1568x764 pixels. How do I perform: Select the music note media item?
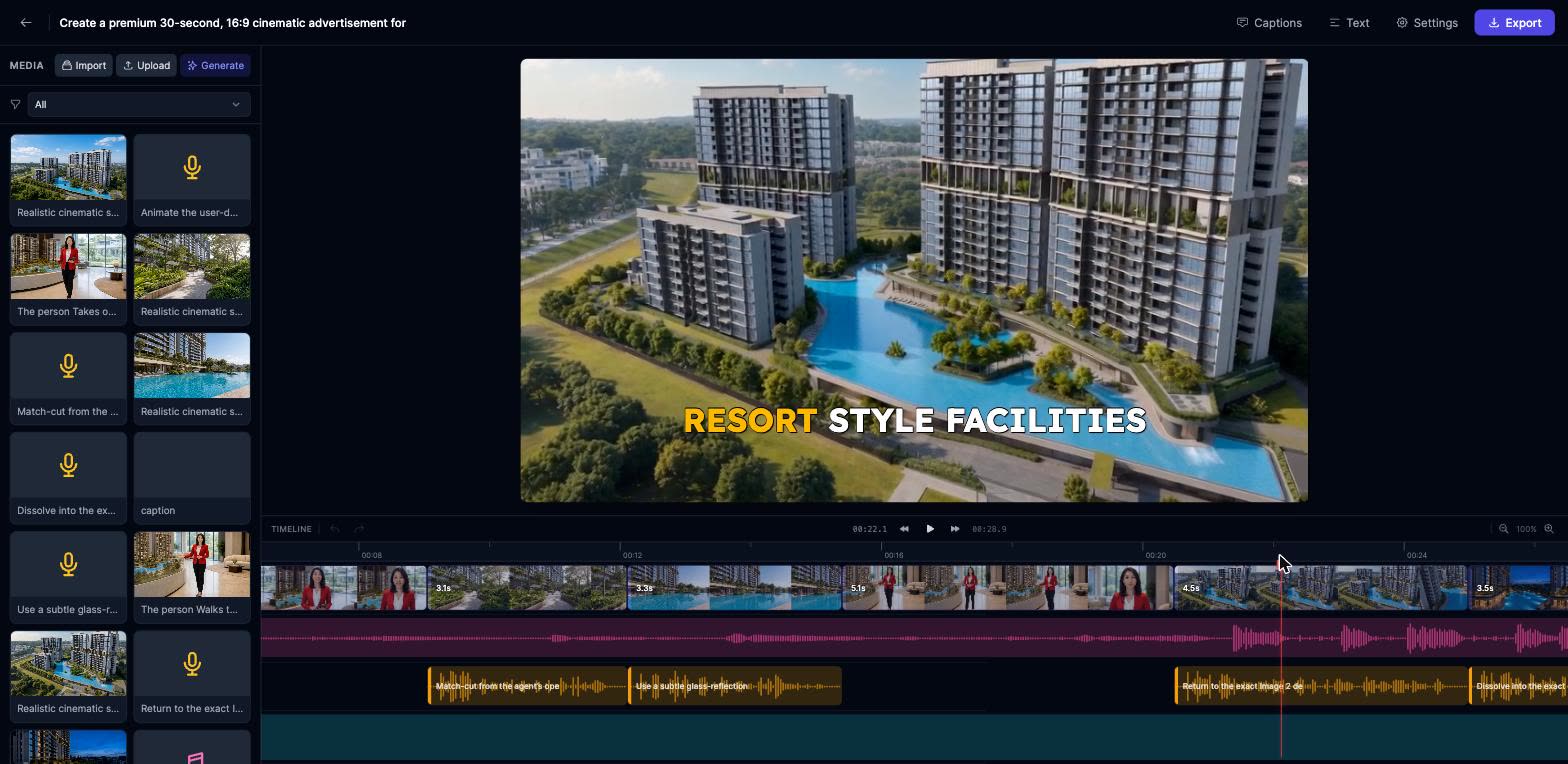pos(192,748)
